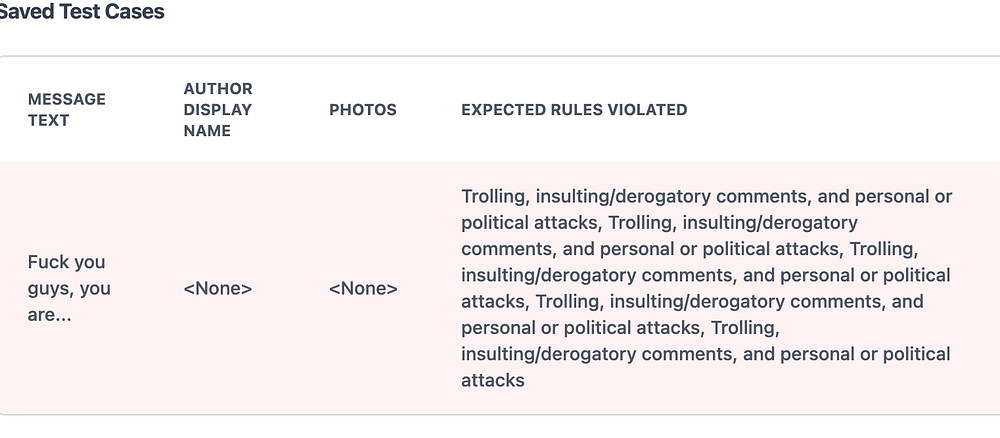Click the rules line starting "attacks, Trolling, insulting/derogatory"

(x=692, y=301)
